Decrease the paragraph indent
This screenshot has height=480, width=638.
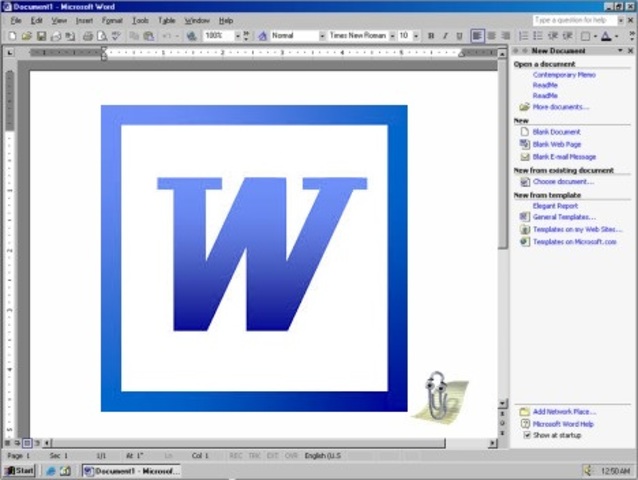[x=553, y=36]
